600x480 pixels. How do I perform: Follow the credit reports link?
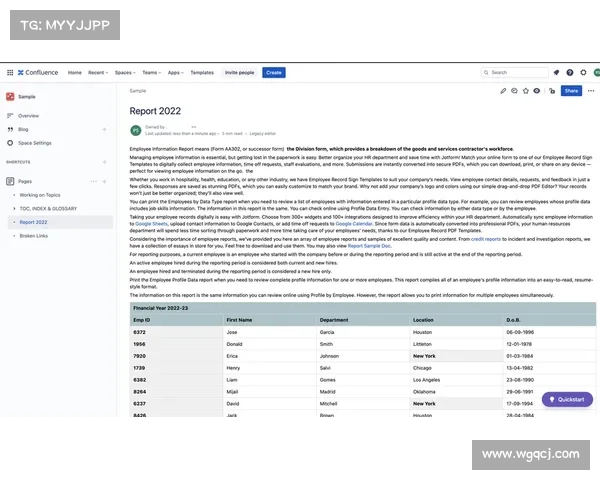pyautogui.click(x=486, y=239)
